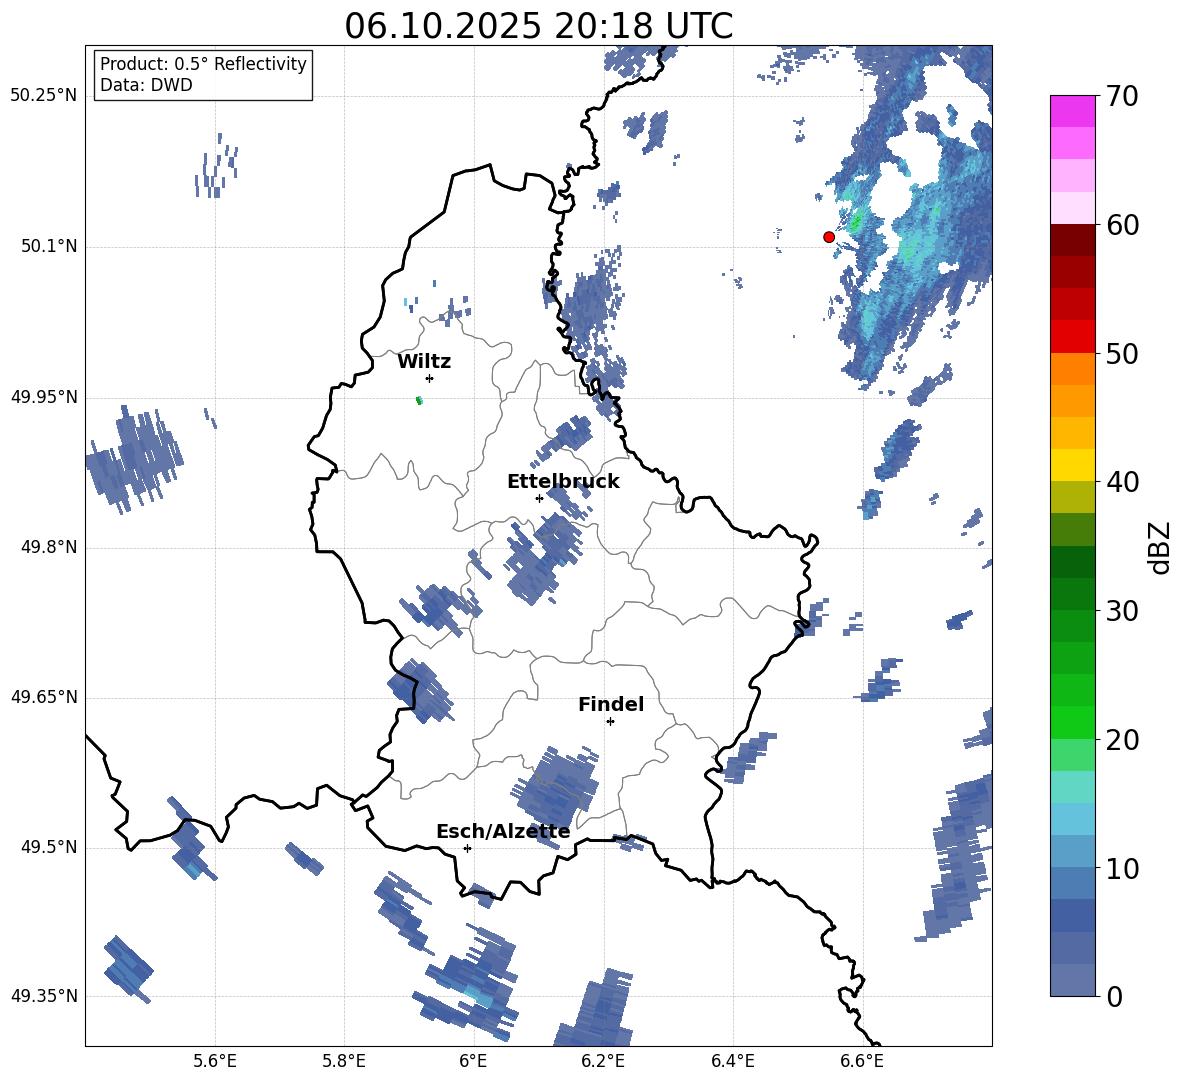Click the 5.6°E longitude label
Screen dimensions: 1184x1081
coord(214,1061)
